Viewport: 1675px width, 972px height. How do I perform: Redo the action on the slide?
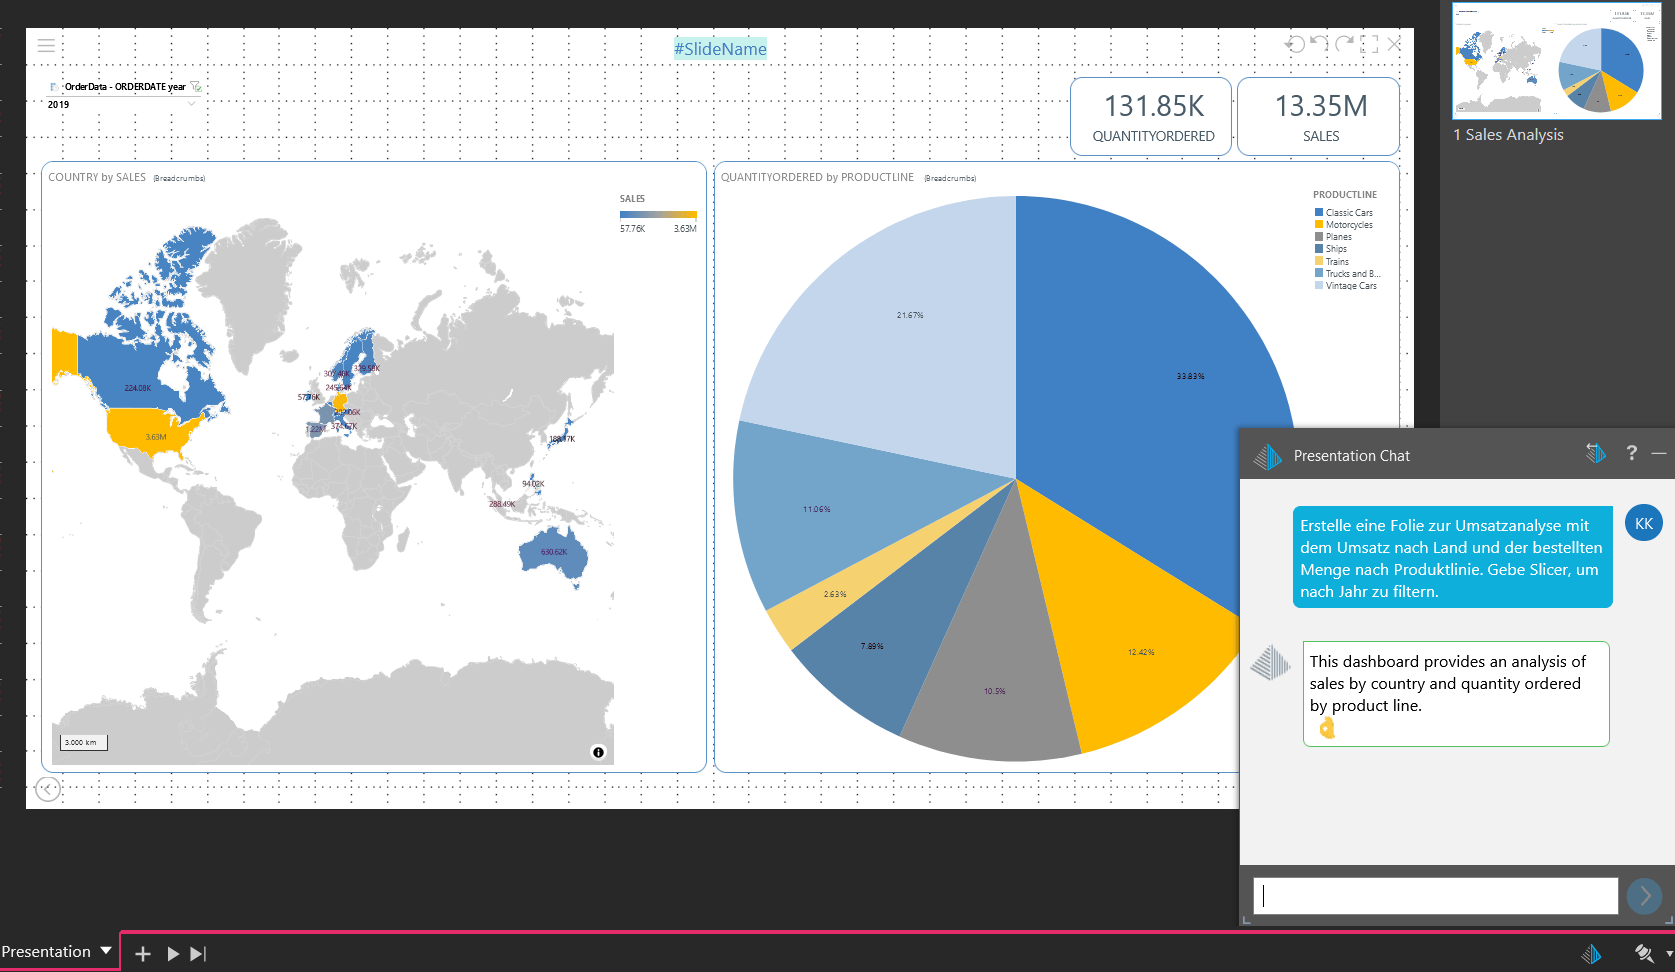[1345, 44]
